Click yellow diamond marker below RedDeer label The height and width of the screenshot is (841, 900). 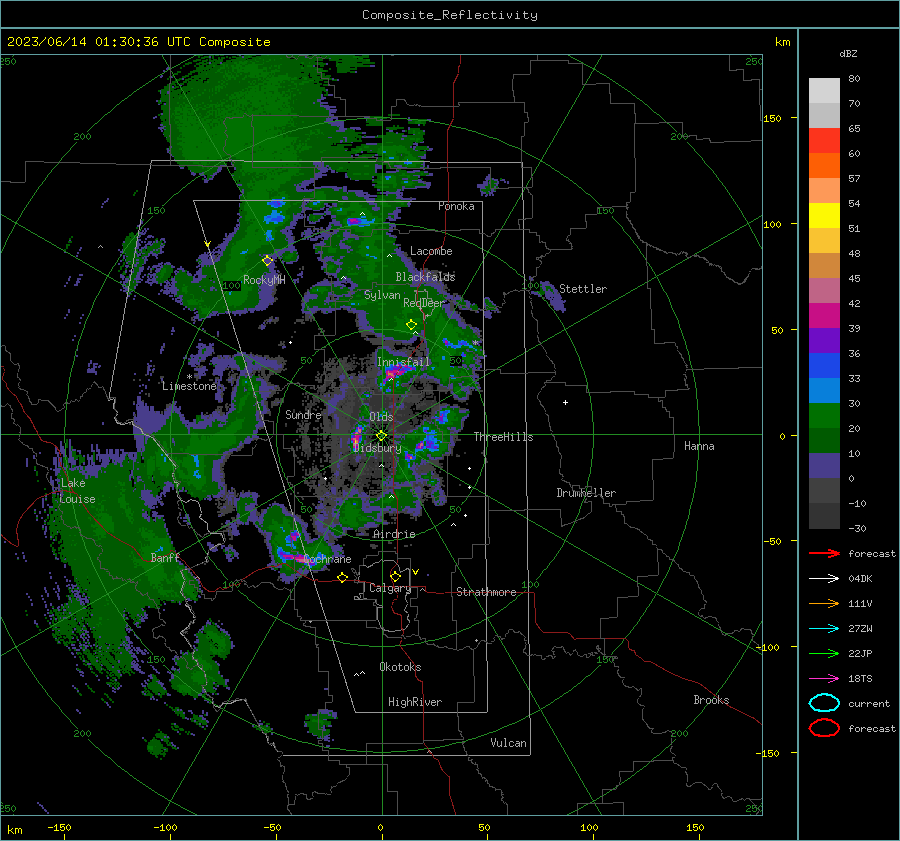(412, 325)
